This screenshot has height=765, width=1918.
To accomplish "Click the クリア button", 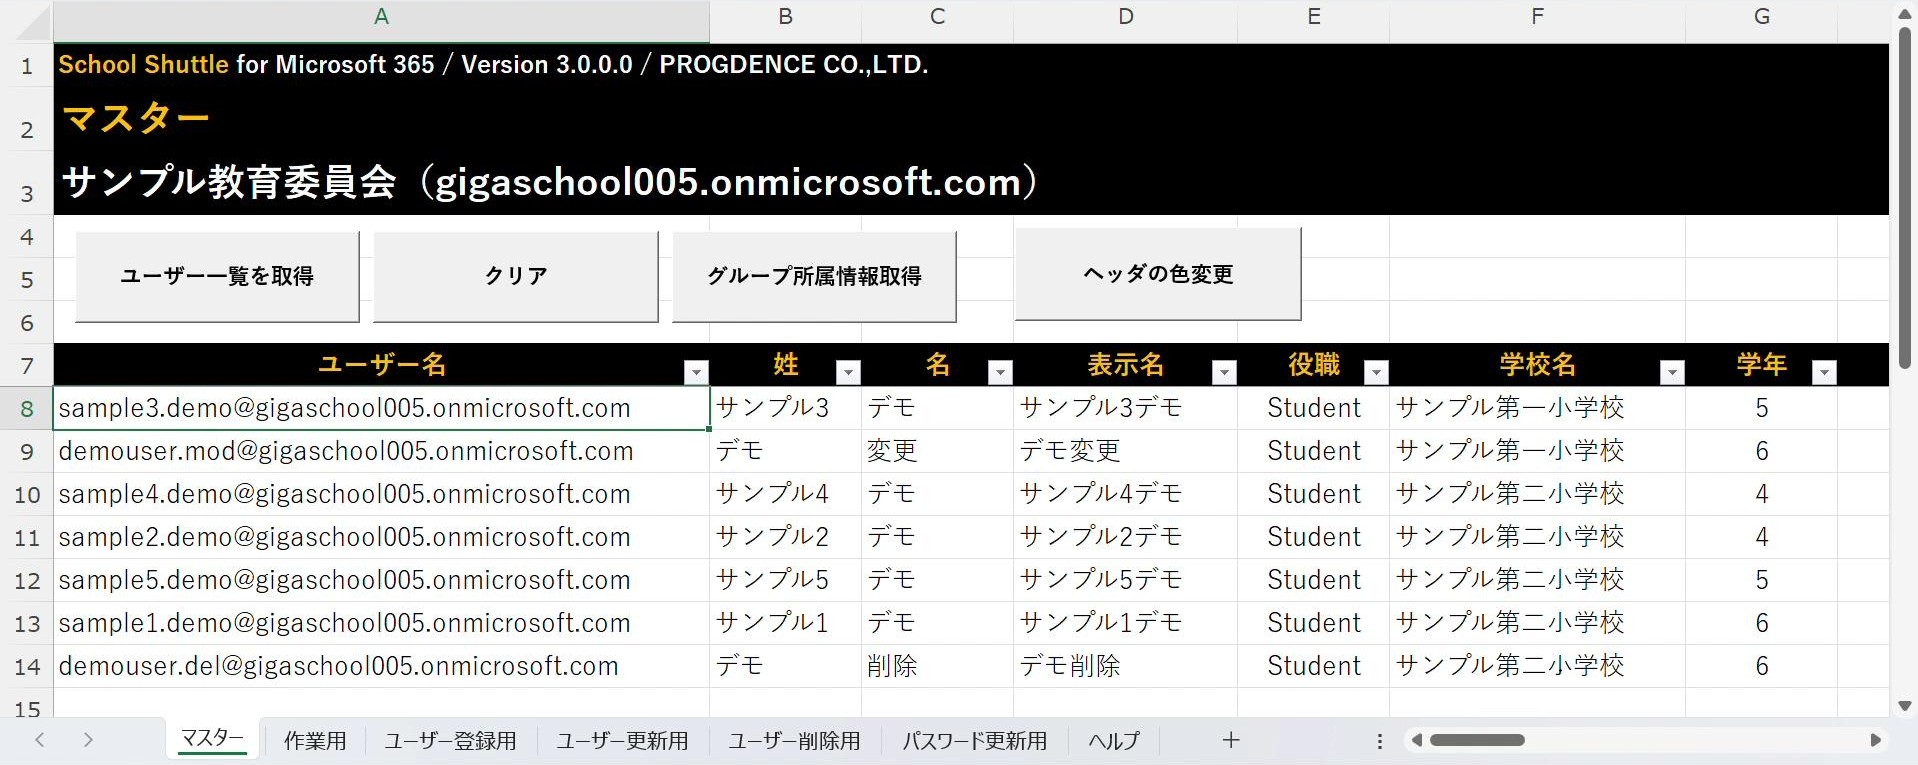I will click(x=516, y=276).
